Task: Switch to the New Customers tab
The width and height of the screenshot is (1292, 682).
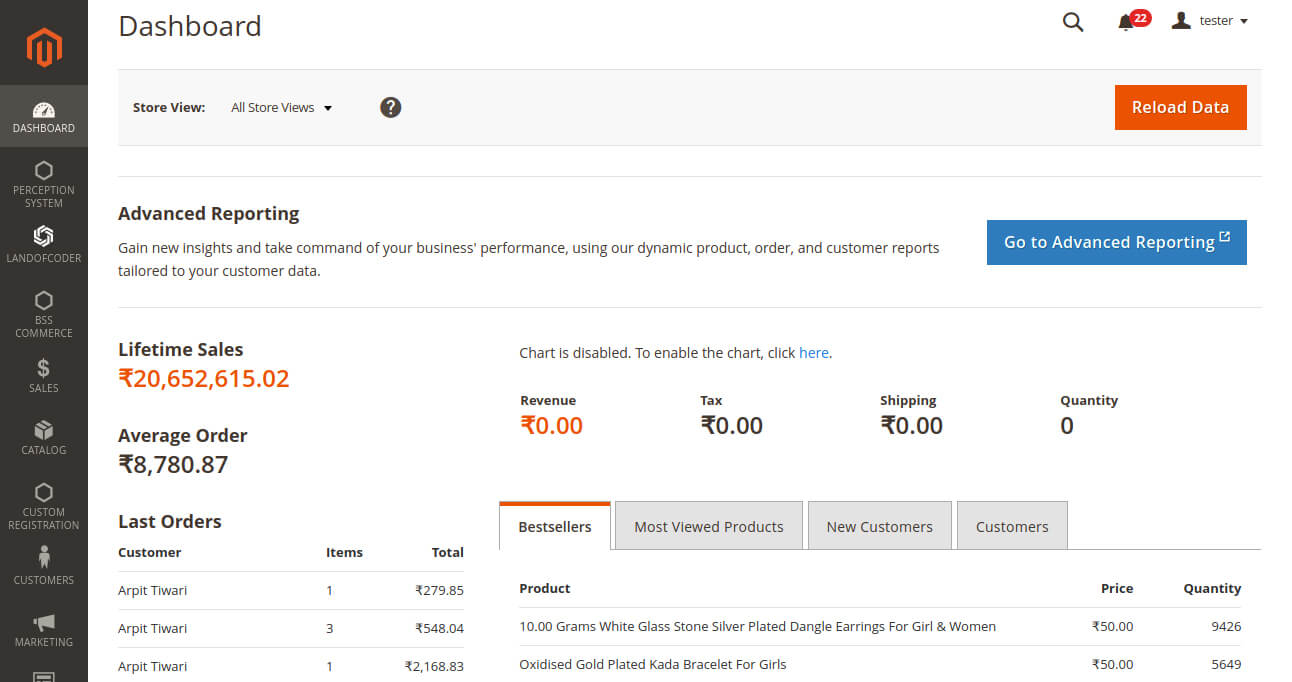Action: tap(879, 525)
